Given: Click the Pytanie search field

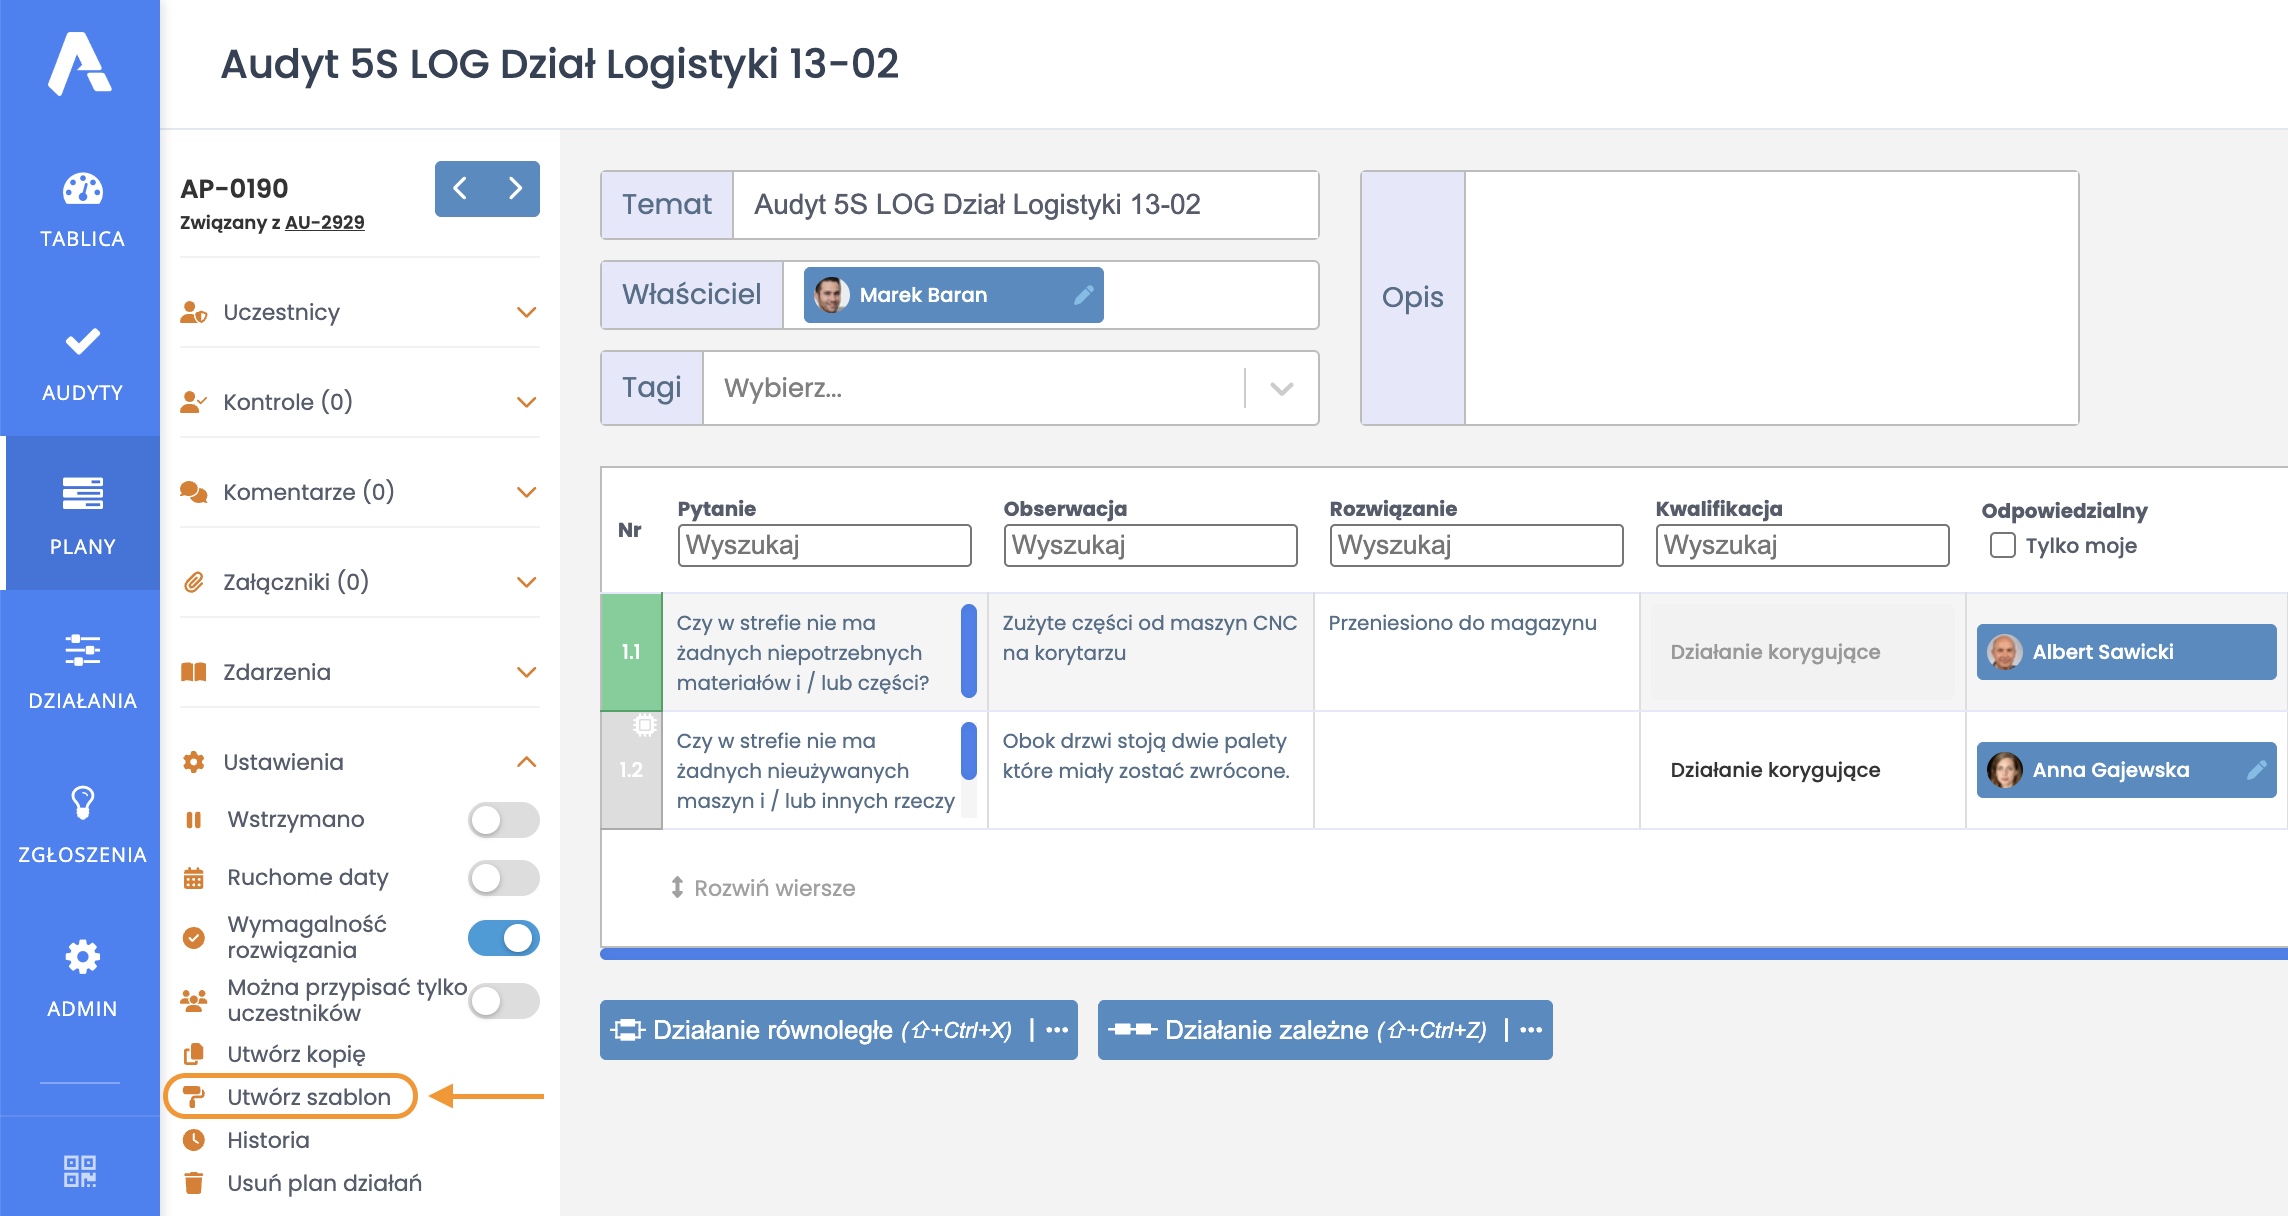Looking at the screenshot, I should pyautogui.click(x=824, y=545).
